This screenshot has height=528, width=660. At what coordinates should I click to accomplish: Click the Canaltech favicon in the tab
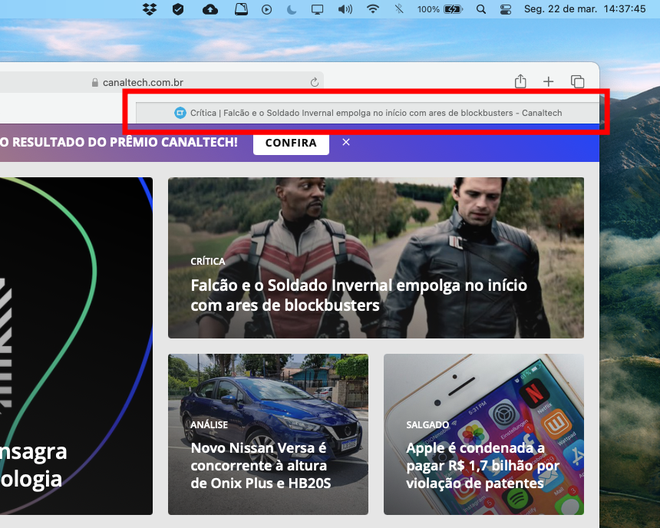click(180, 113)
